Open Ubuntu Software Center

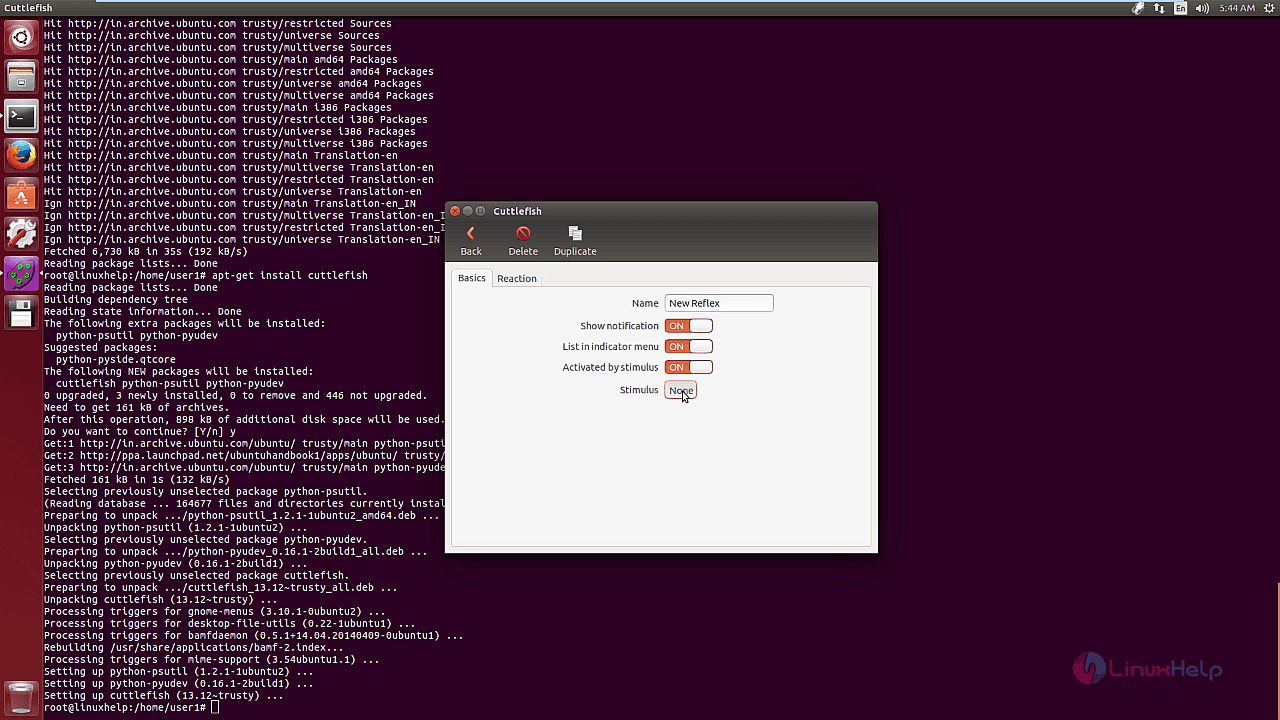coord(21,194)
